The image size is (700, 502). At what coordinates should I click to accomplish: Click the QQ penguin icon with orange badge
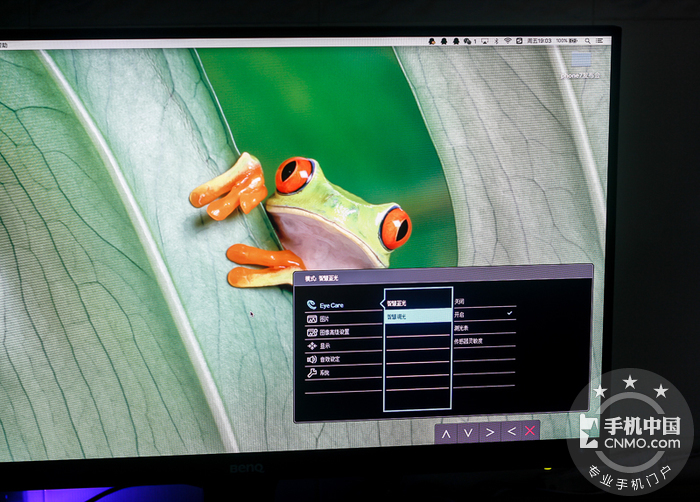click(x=432, y=41)
